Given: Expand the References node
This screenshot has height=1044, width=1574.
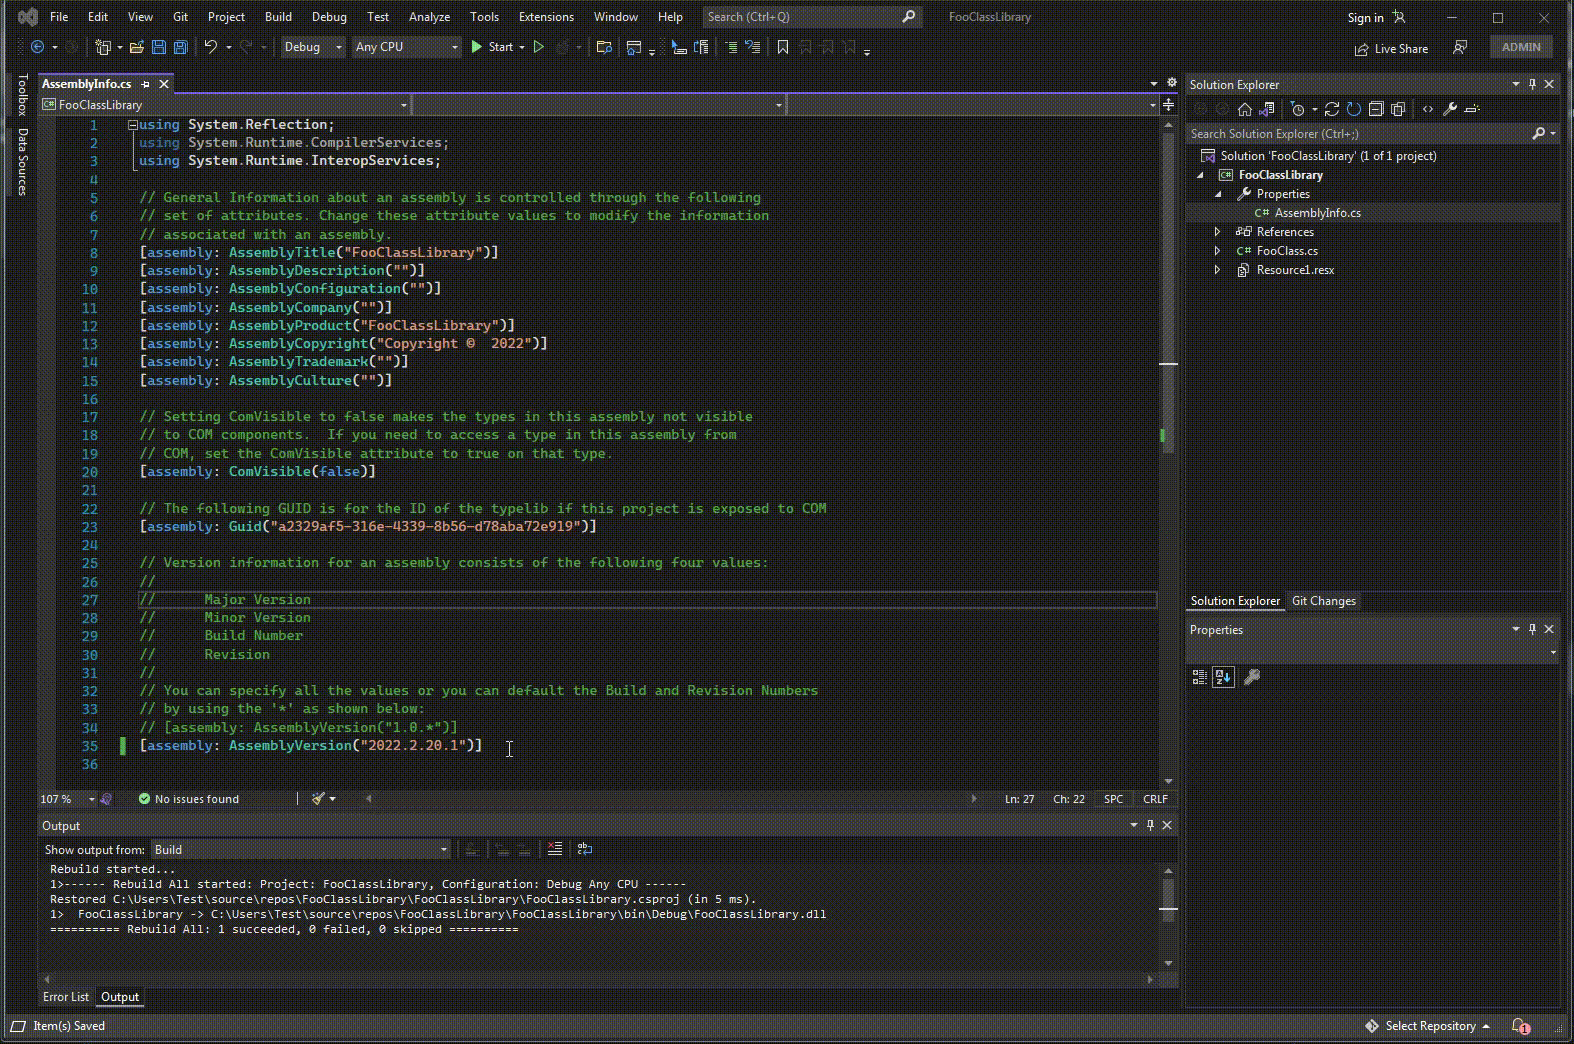Looking at the screenshot, I should 1217,232.
